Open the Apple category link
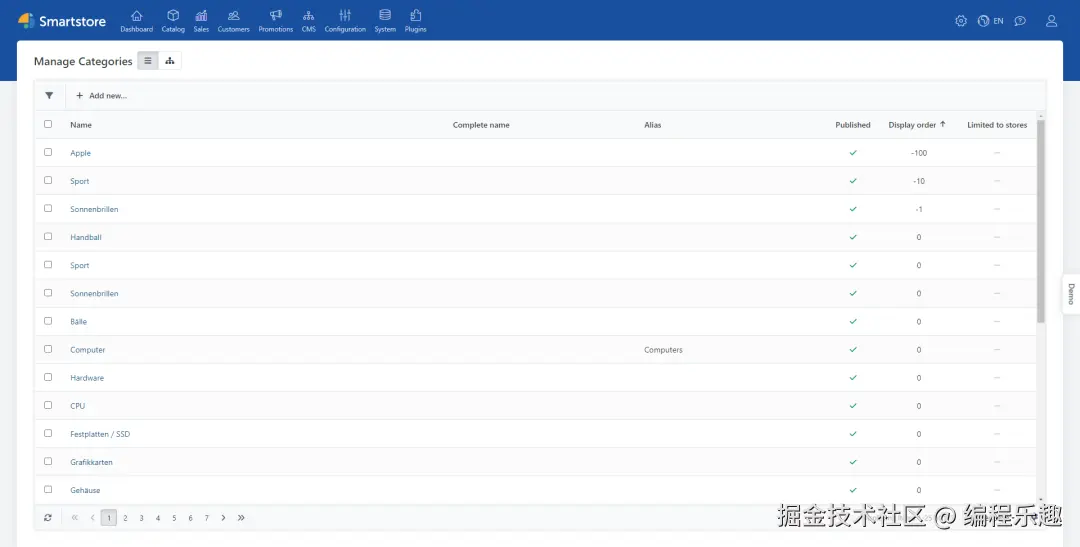Viewport: 1080px width, 547px height. pos(81,153)
